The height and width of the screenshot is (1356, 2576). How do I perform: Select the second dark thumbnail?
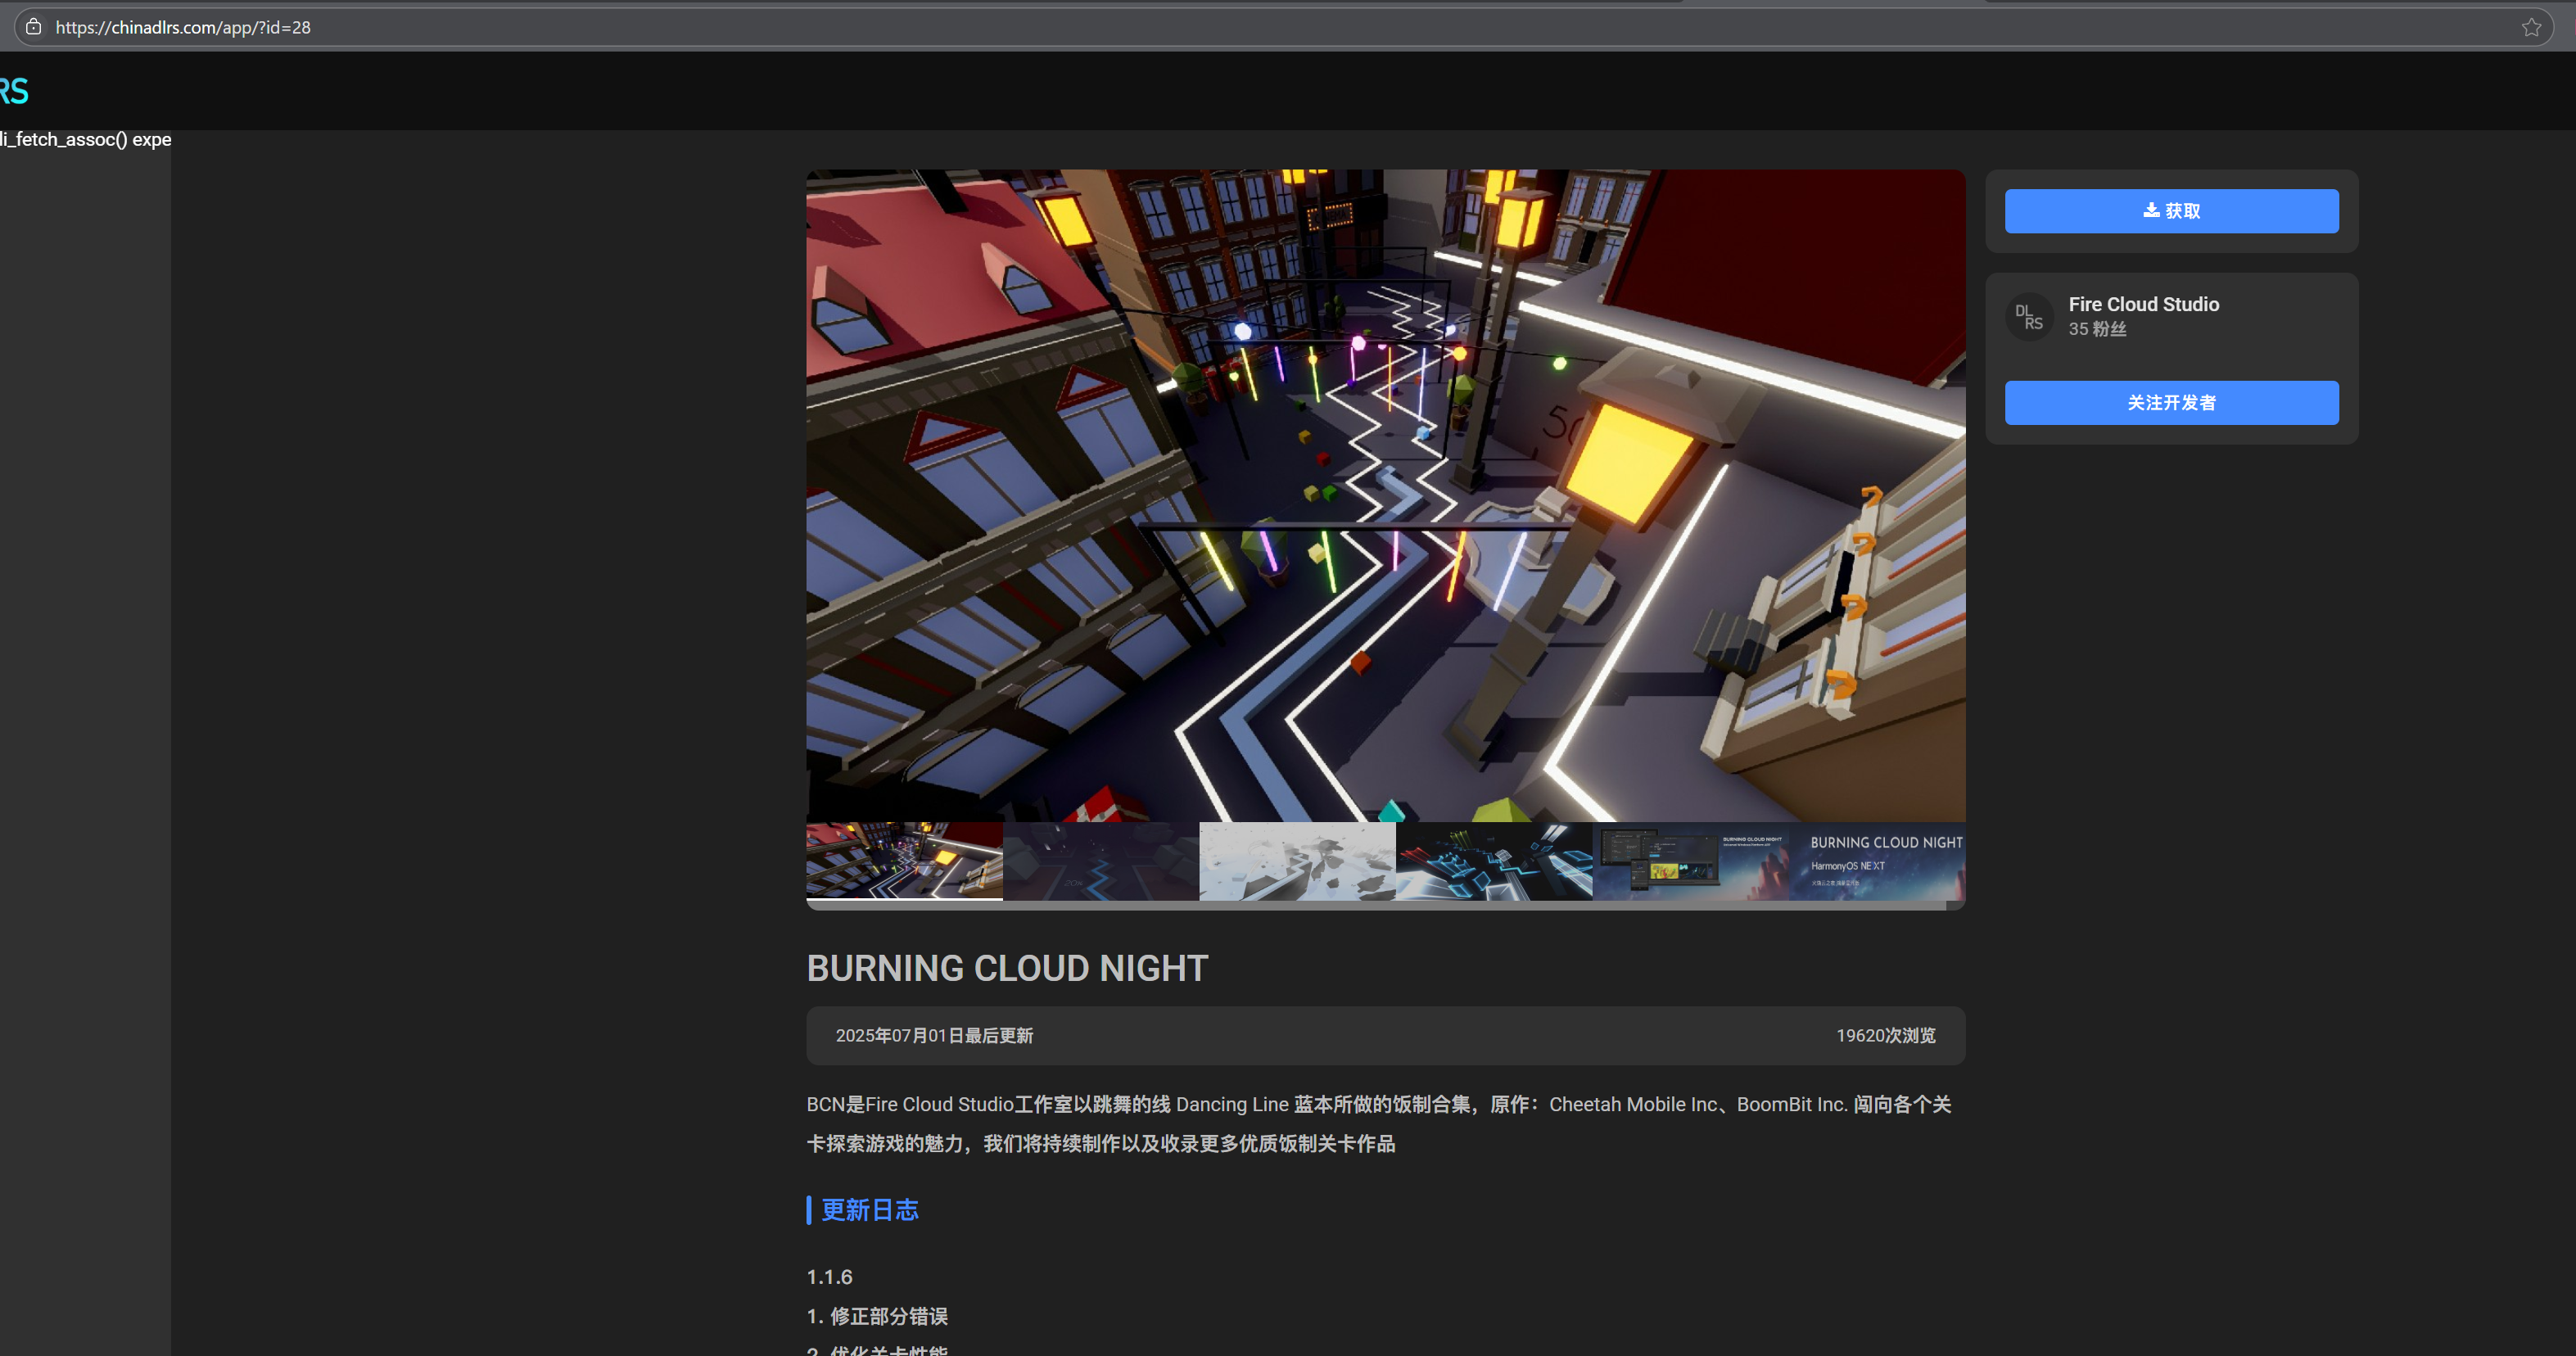pyautogui.click(x=1100, y=861)
